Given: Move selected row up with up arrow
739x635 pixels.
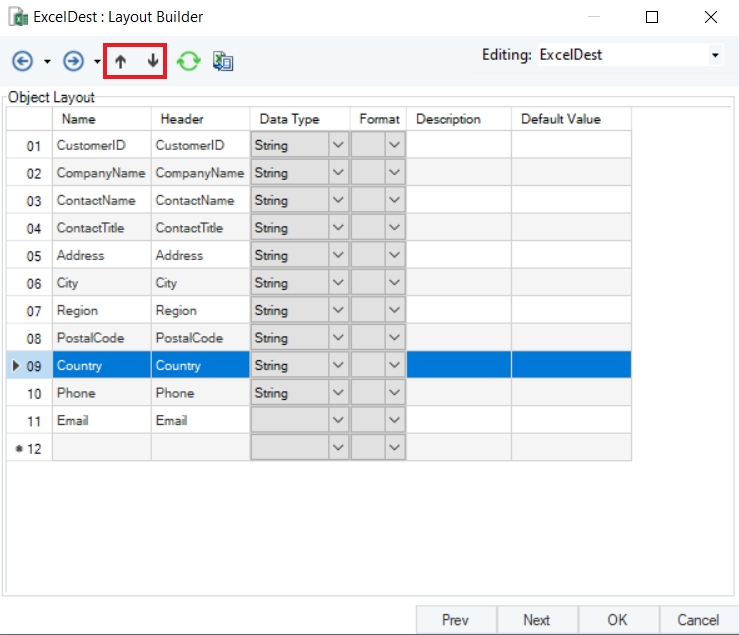Looking at the screenshot, I should (120, 61).
